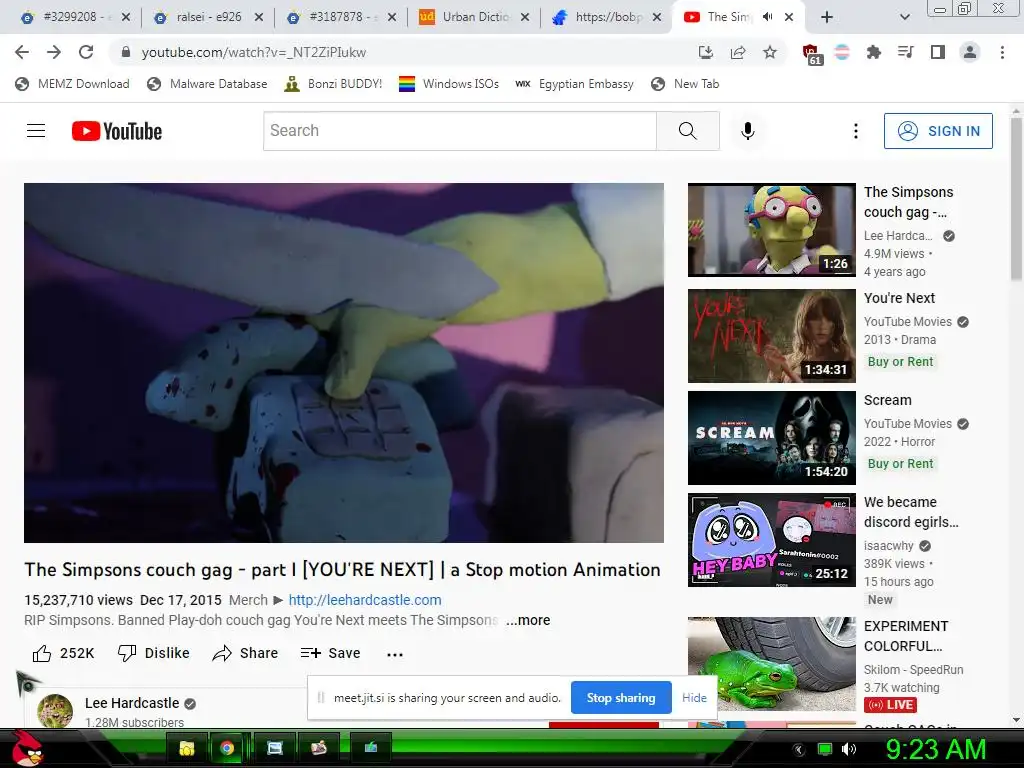Image resolution: width=1024 pixels, height=768 pixels.
Task: Open Windows ISOs bookmark
Action: [449, 84]
